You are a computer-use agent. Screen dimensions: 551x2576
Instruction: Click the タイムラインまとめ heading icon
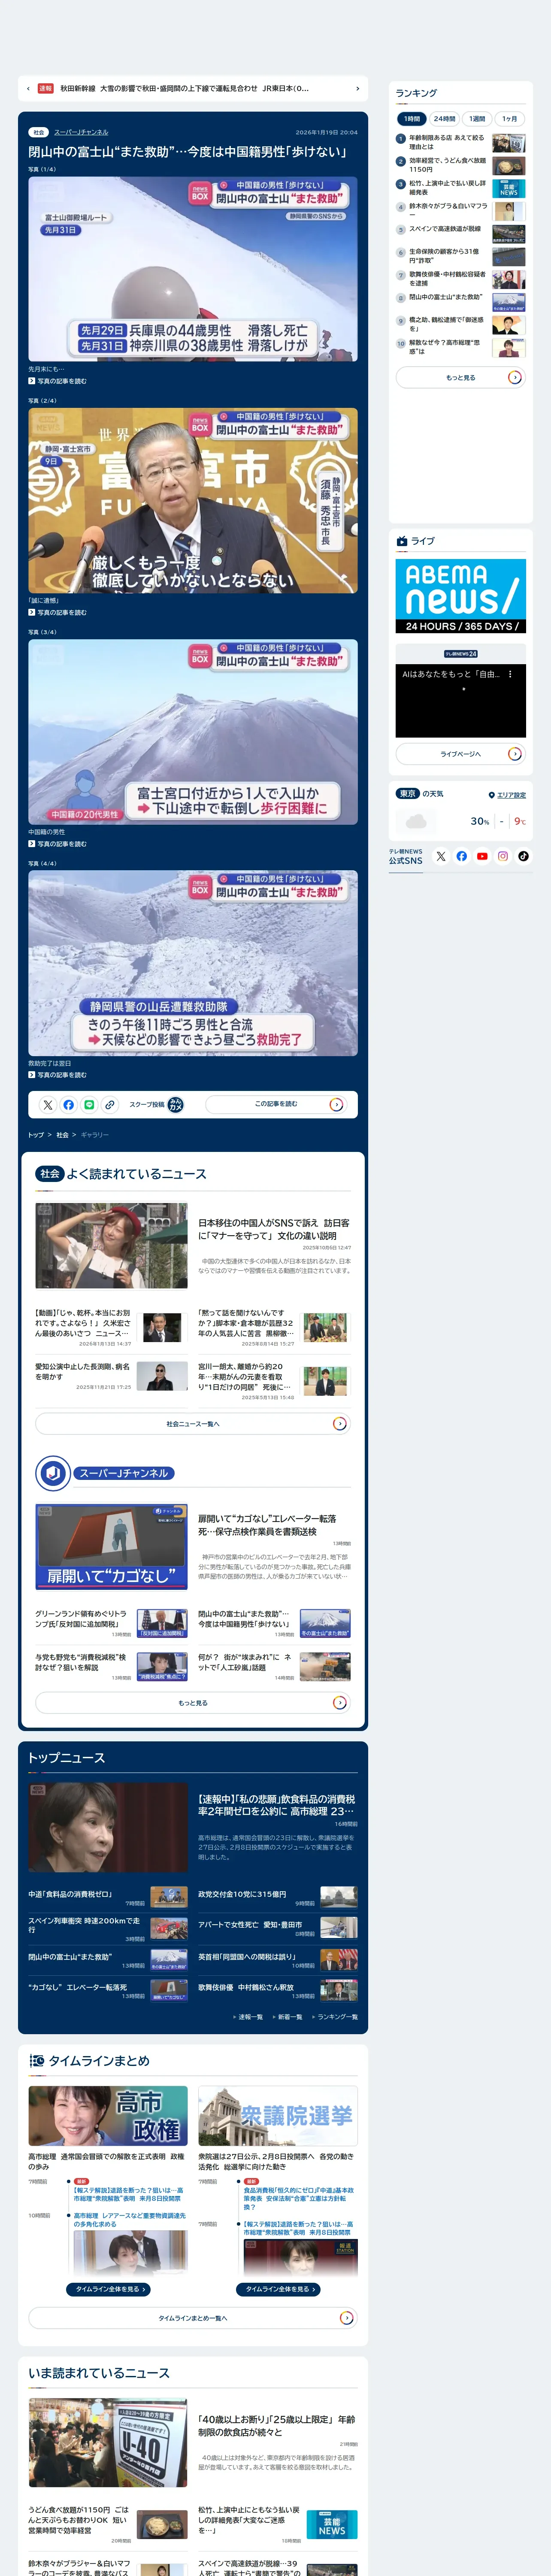point(37,2060)
